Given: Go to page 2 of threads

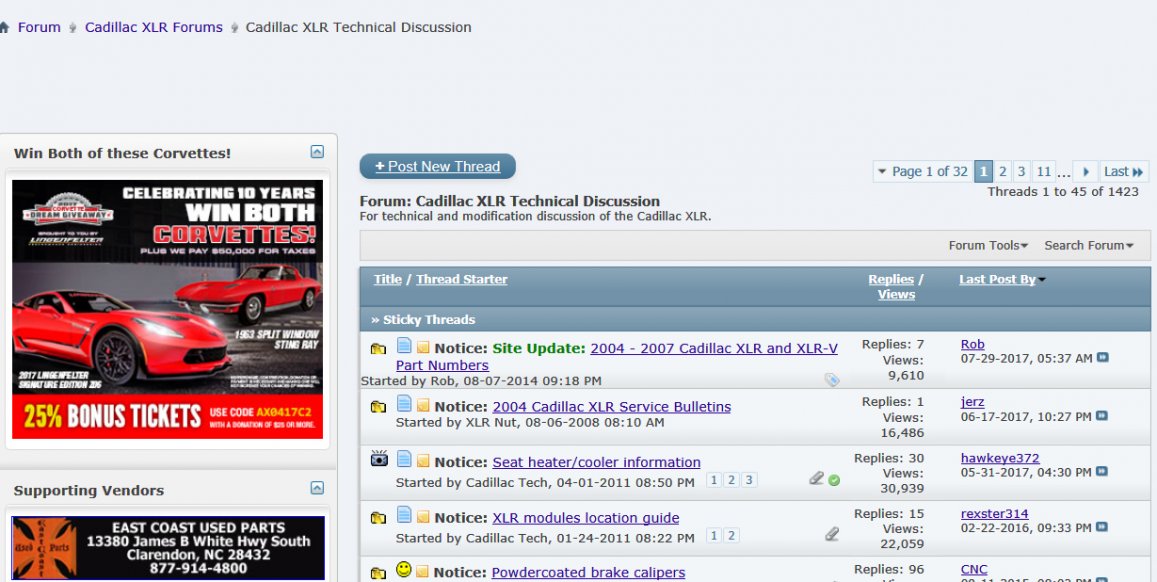Looking at the screenshot, I should tap(1003, 171).
